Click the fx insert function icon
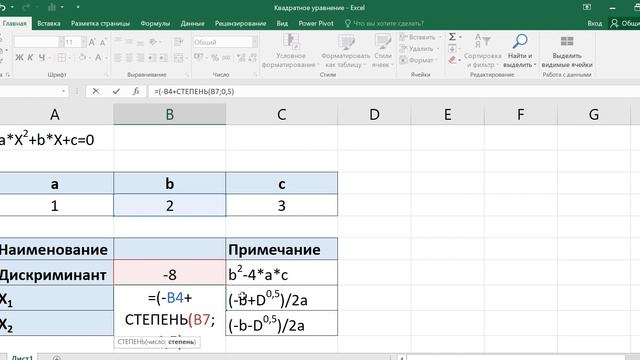 click(x=136, y=91)
